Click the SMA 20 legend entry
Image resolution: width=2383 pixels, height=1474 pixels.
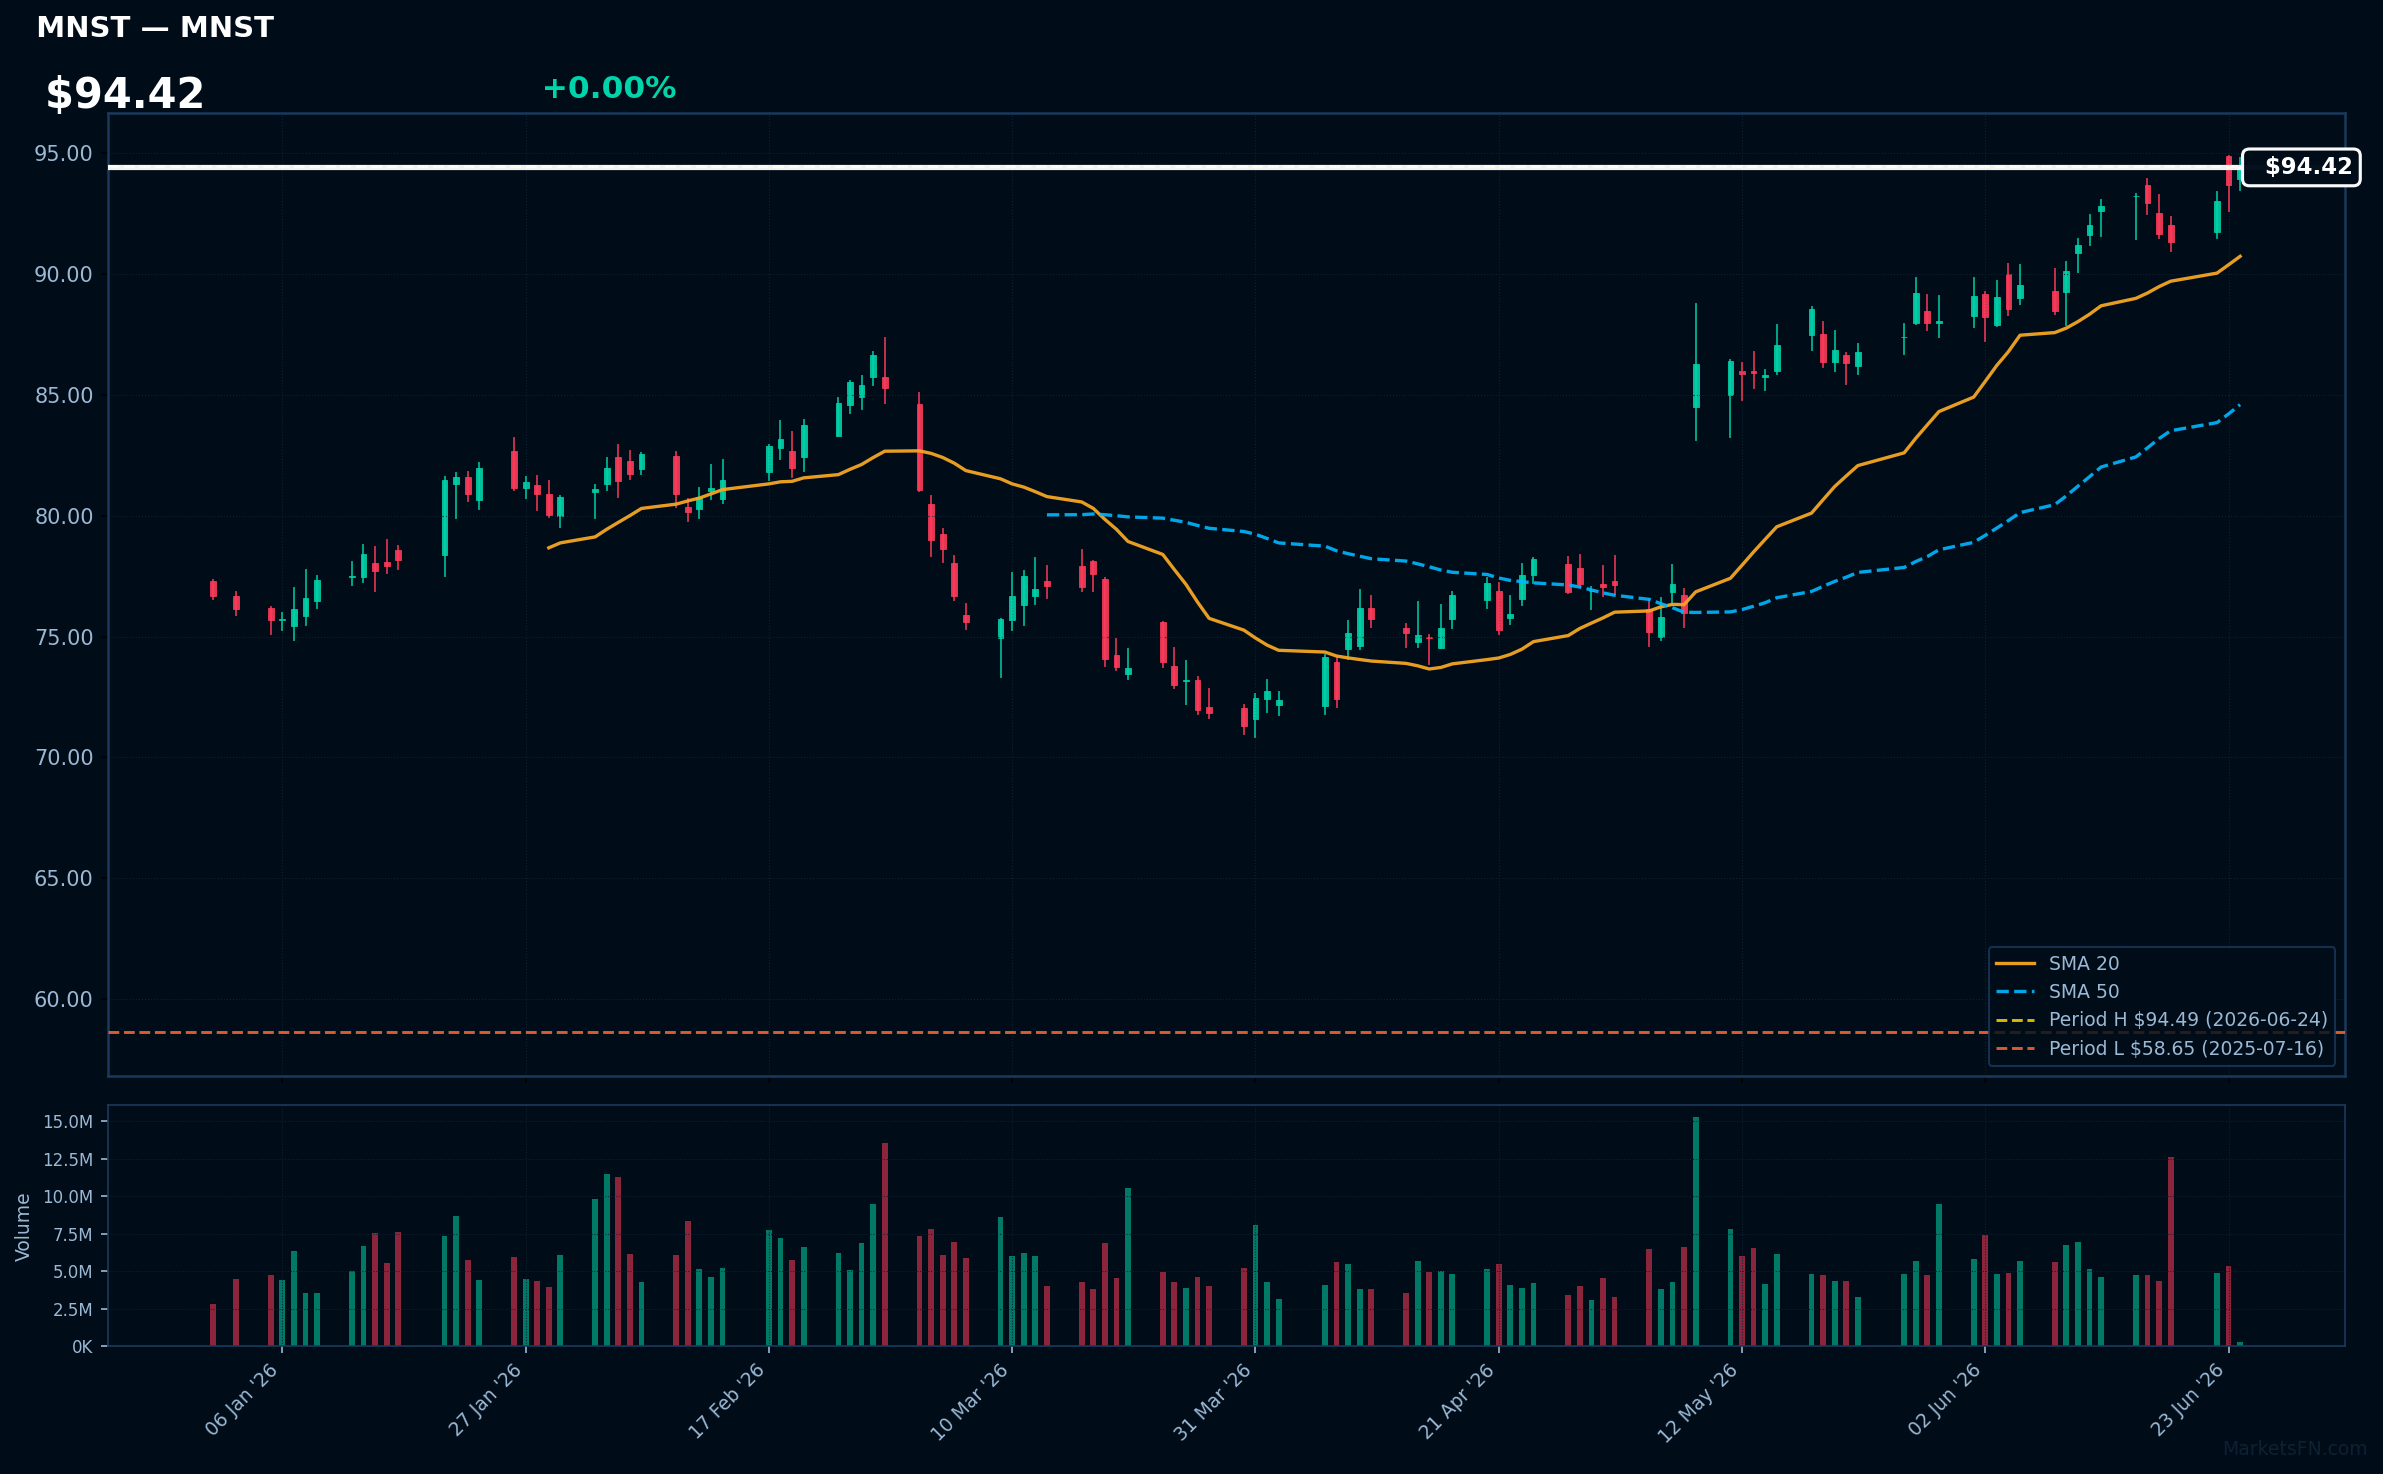pos(2057,963)
